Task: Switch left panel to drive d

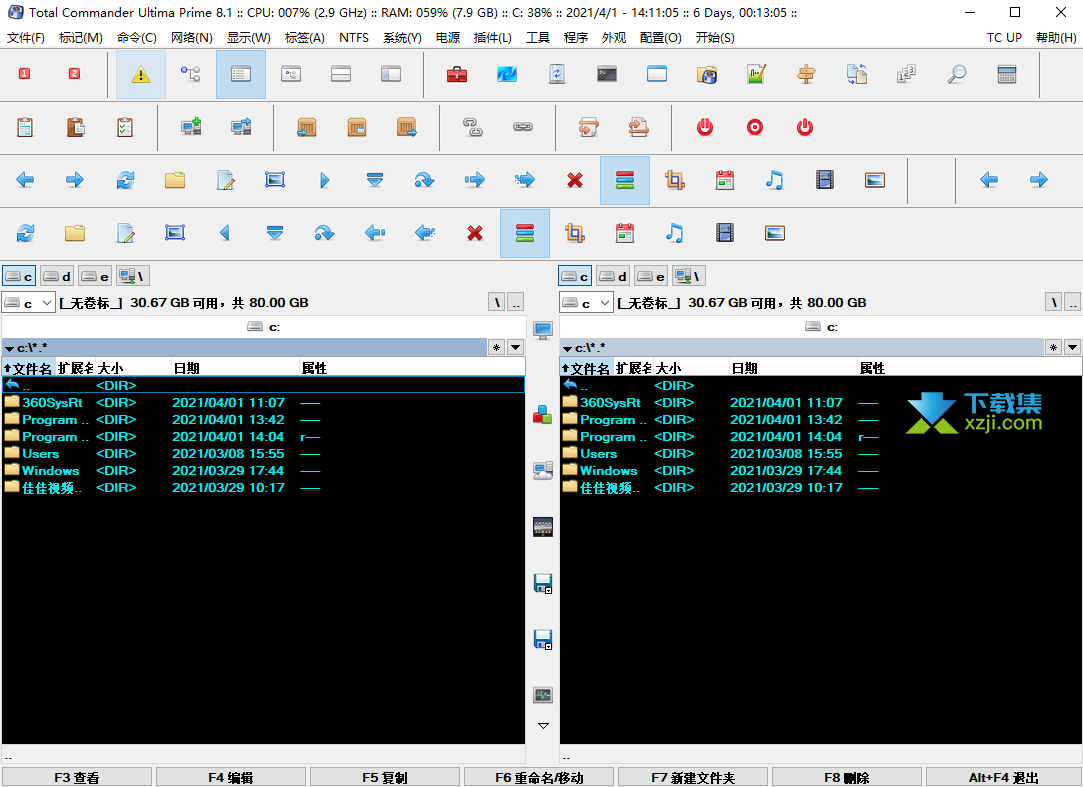Action: [57, 276]
